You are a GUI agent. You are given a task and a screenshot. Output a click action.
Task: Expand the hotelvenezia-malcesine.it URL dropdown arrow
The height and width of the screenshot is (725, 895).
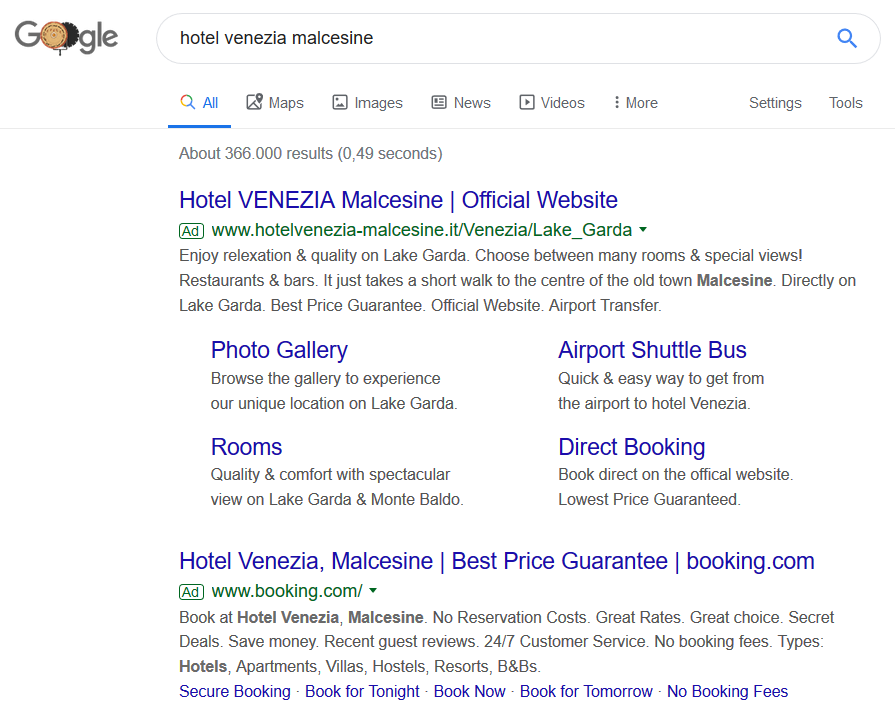pos(643,229)
